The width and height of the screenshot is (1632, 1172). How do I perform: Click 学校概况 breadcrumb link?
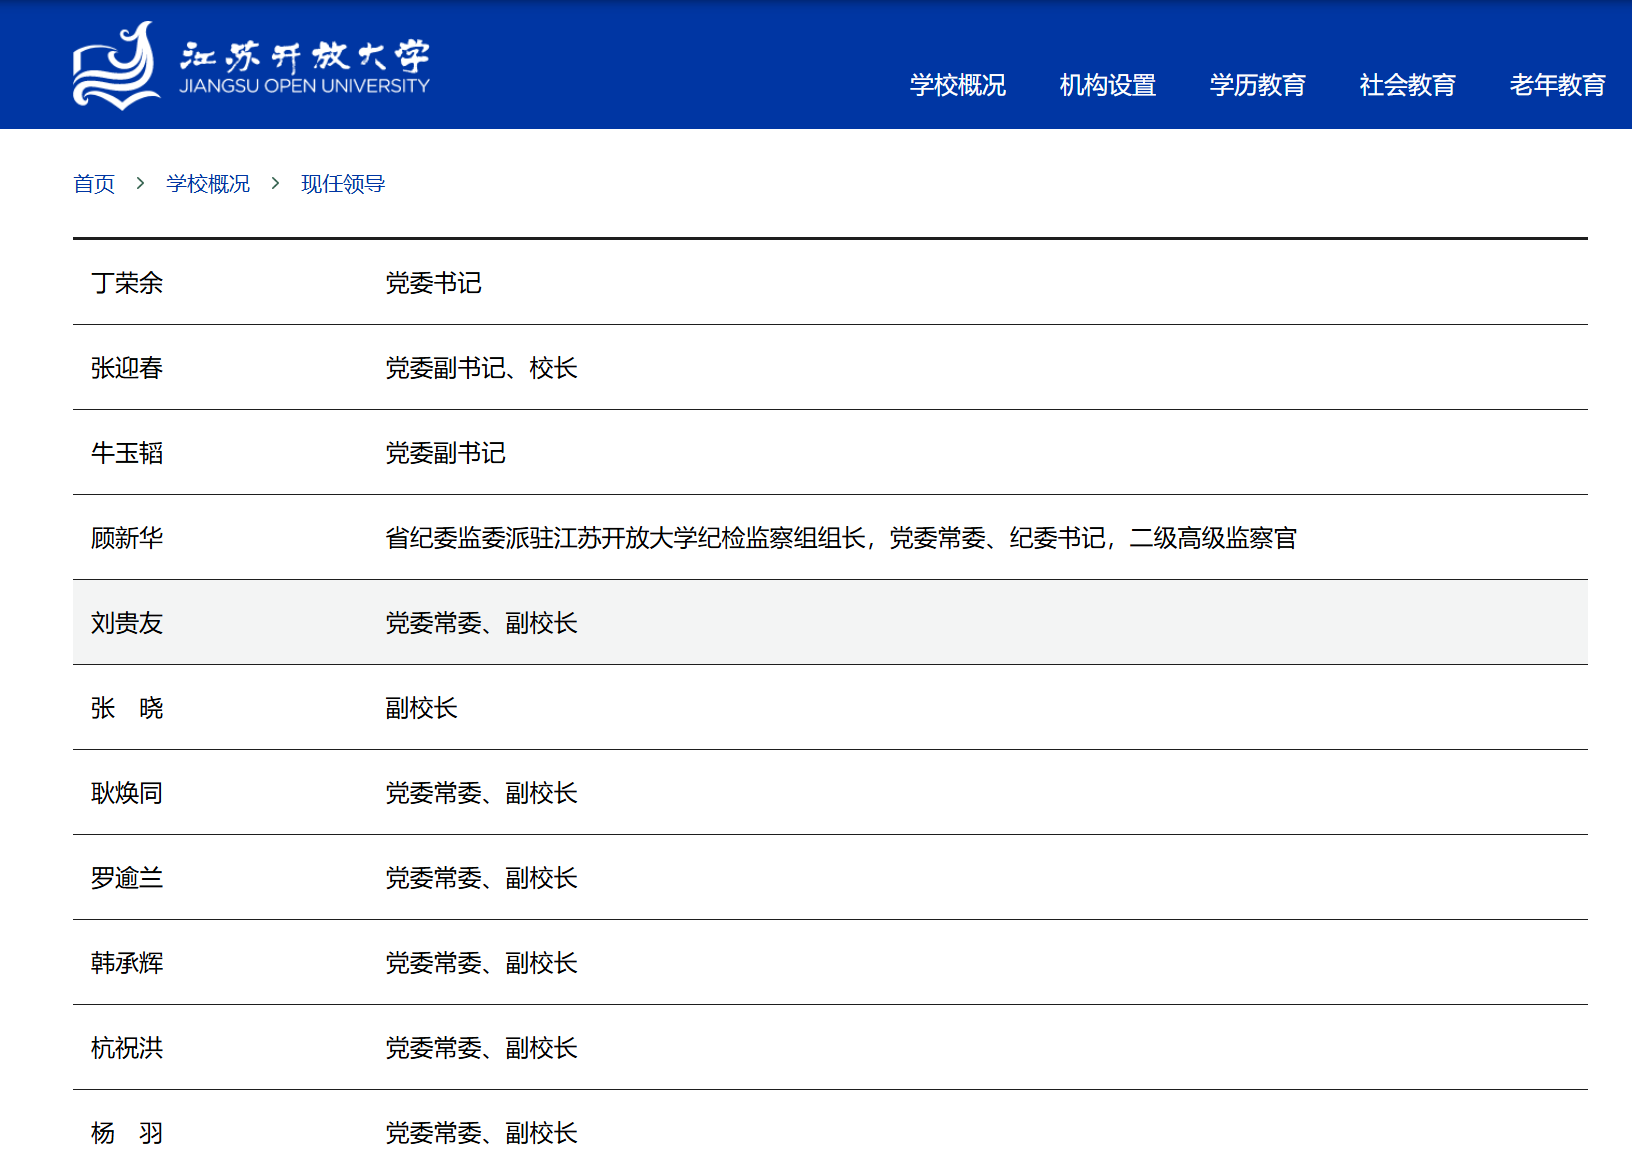tap(208, 184)
